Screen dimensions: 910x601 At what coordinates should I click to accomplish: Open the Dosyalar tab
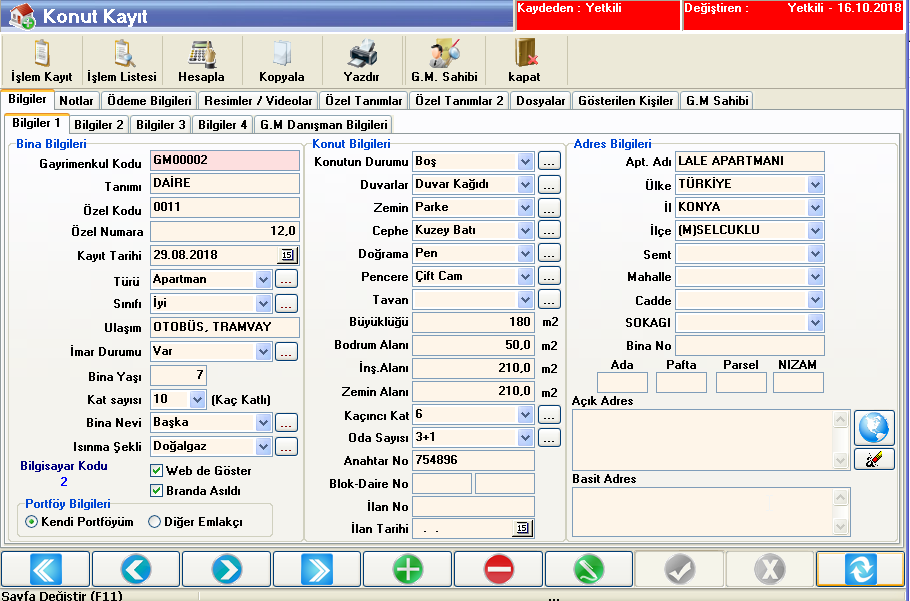coord(540,101)
